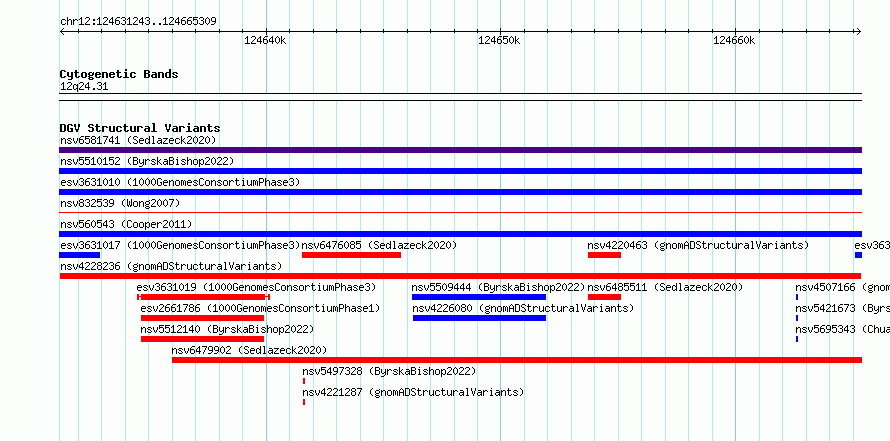This screenshot has width=890, height=441.
Task: Click the chr12:124631243..124665309 region label
Action: 138,22
